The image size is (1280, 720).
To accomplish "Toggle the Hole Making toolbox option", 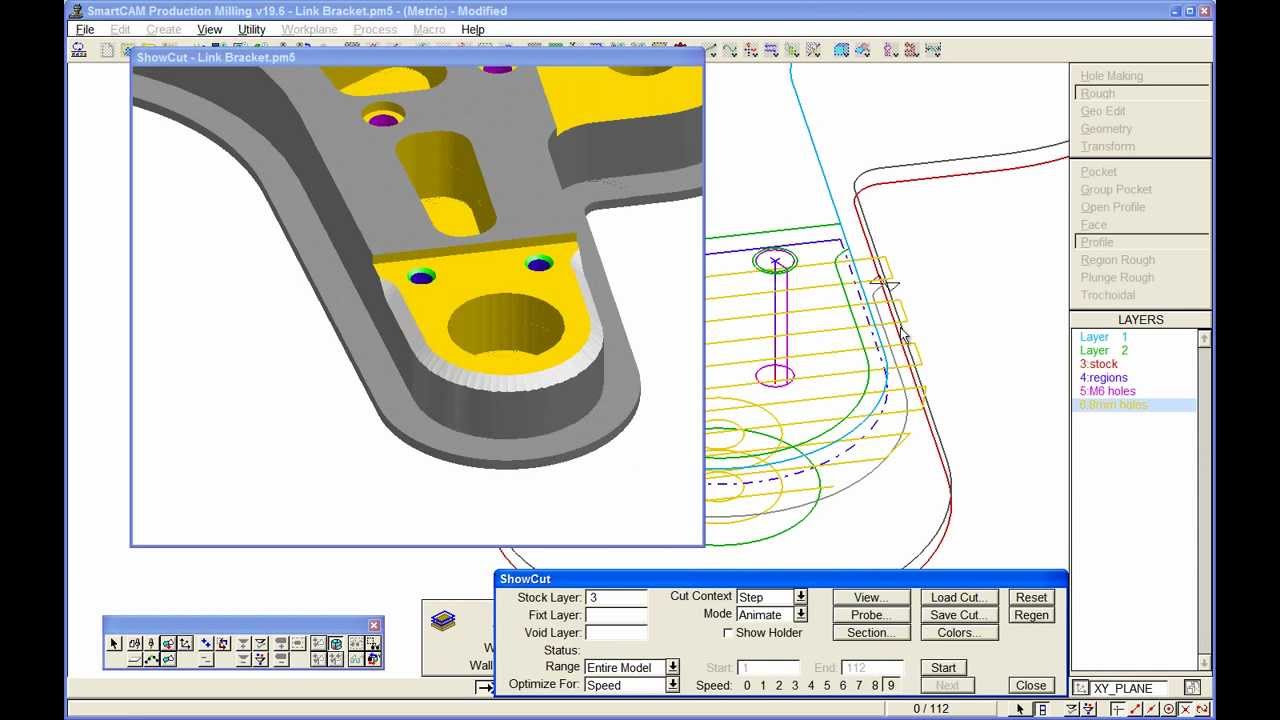I will click(x=1111, y=76).
